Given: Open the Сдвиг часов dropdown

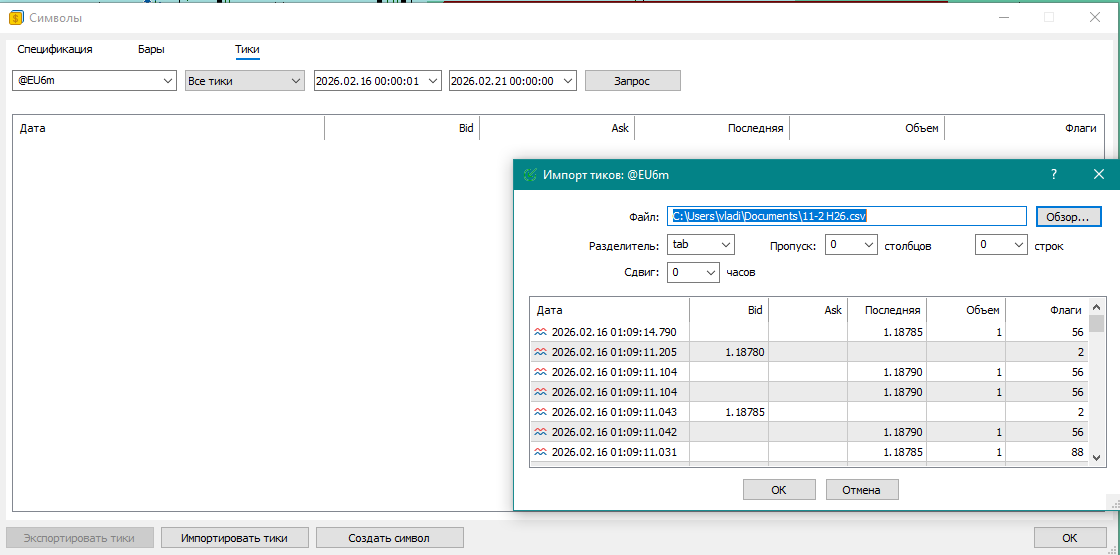Looking at the screenshot, I should (693, 272).
